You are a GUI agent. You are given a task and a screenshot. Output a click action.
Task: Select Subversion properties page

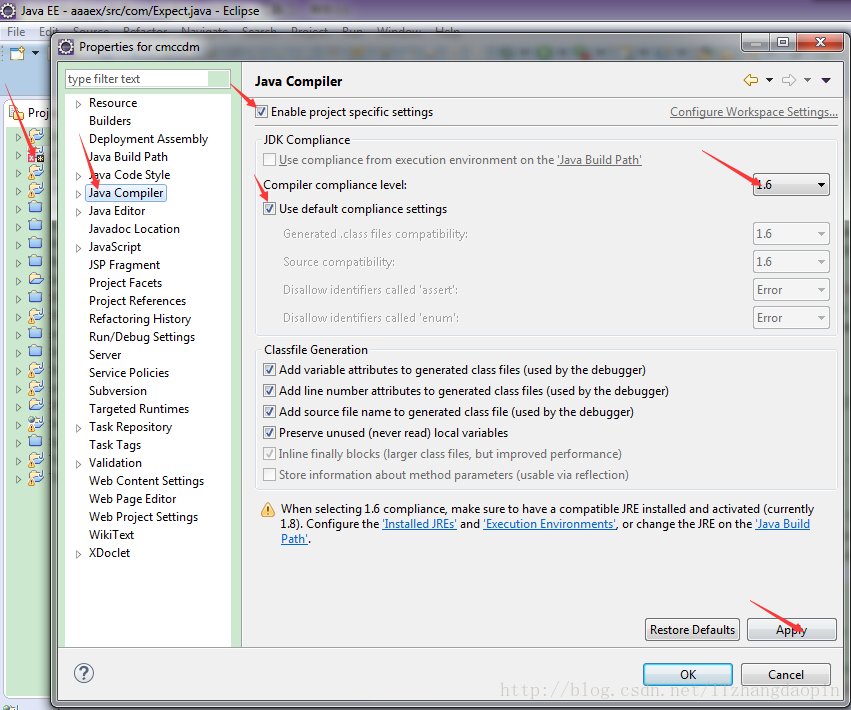(x=118, y=390)
